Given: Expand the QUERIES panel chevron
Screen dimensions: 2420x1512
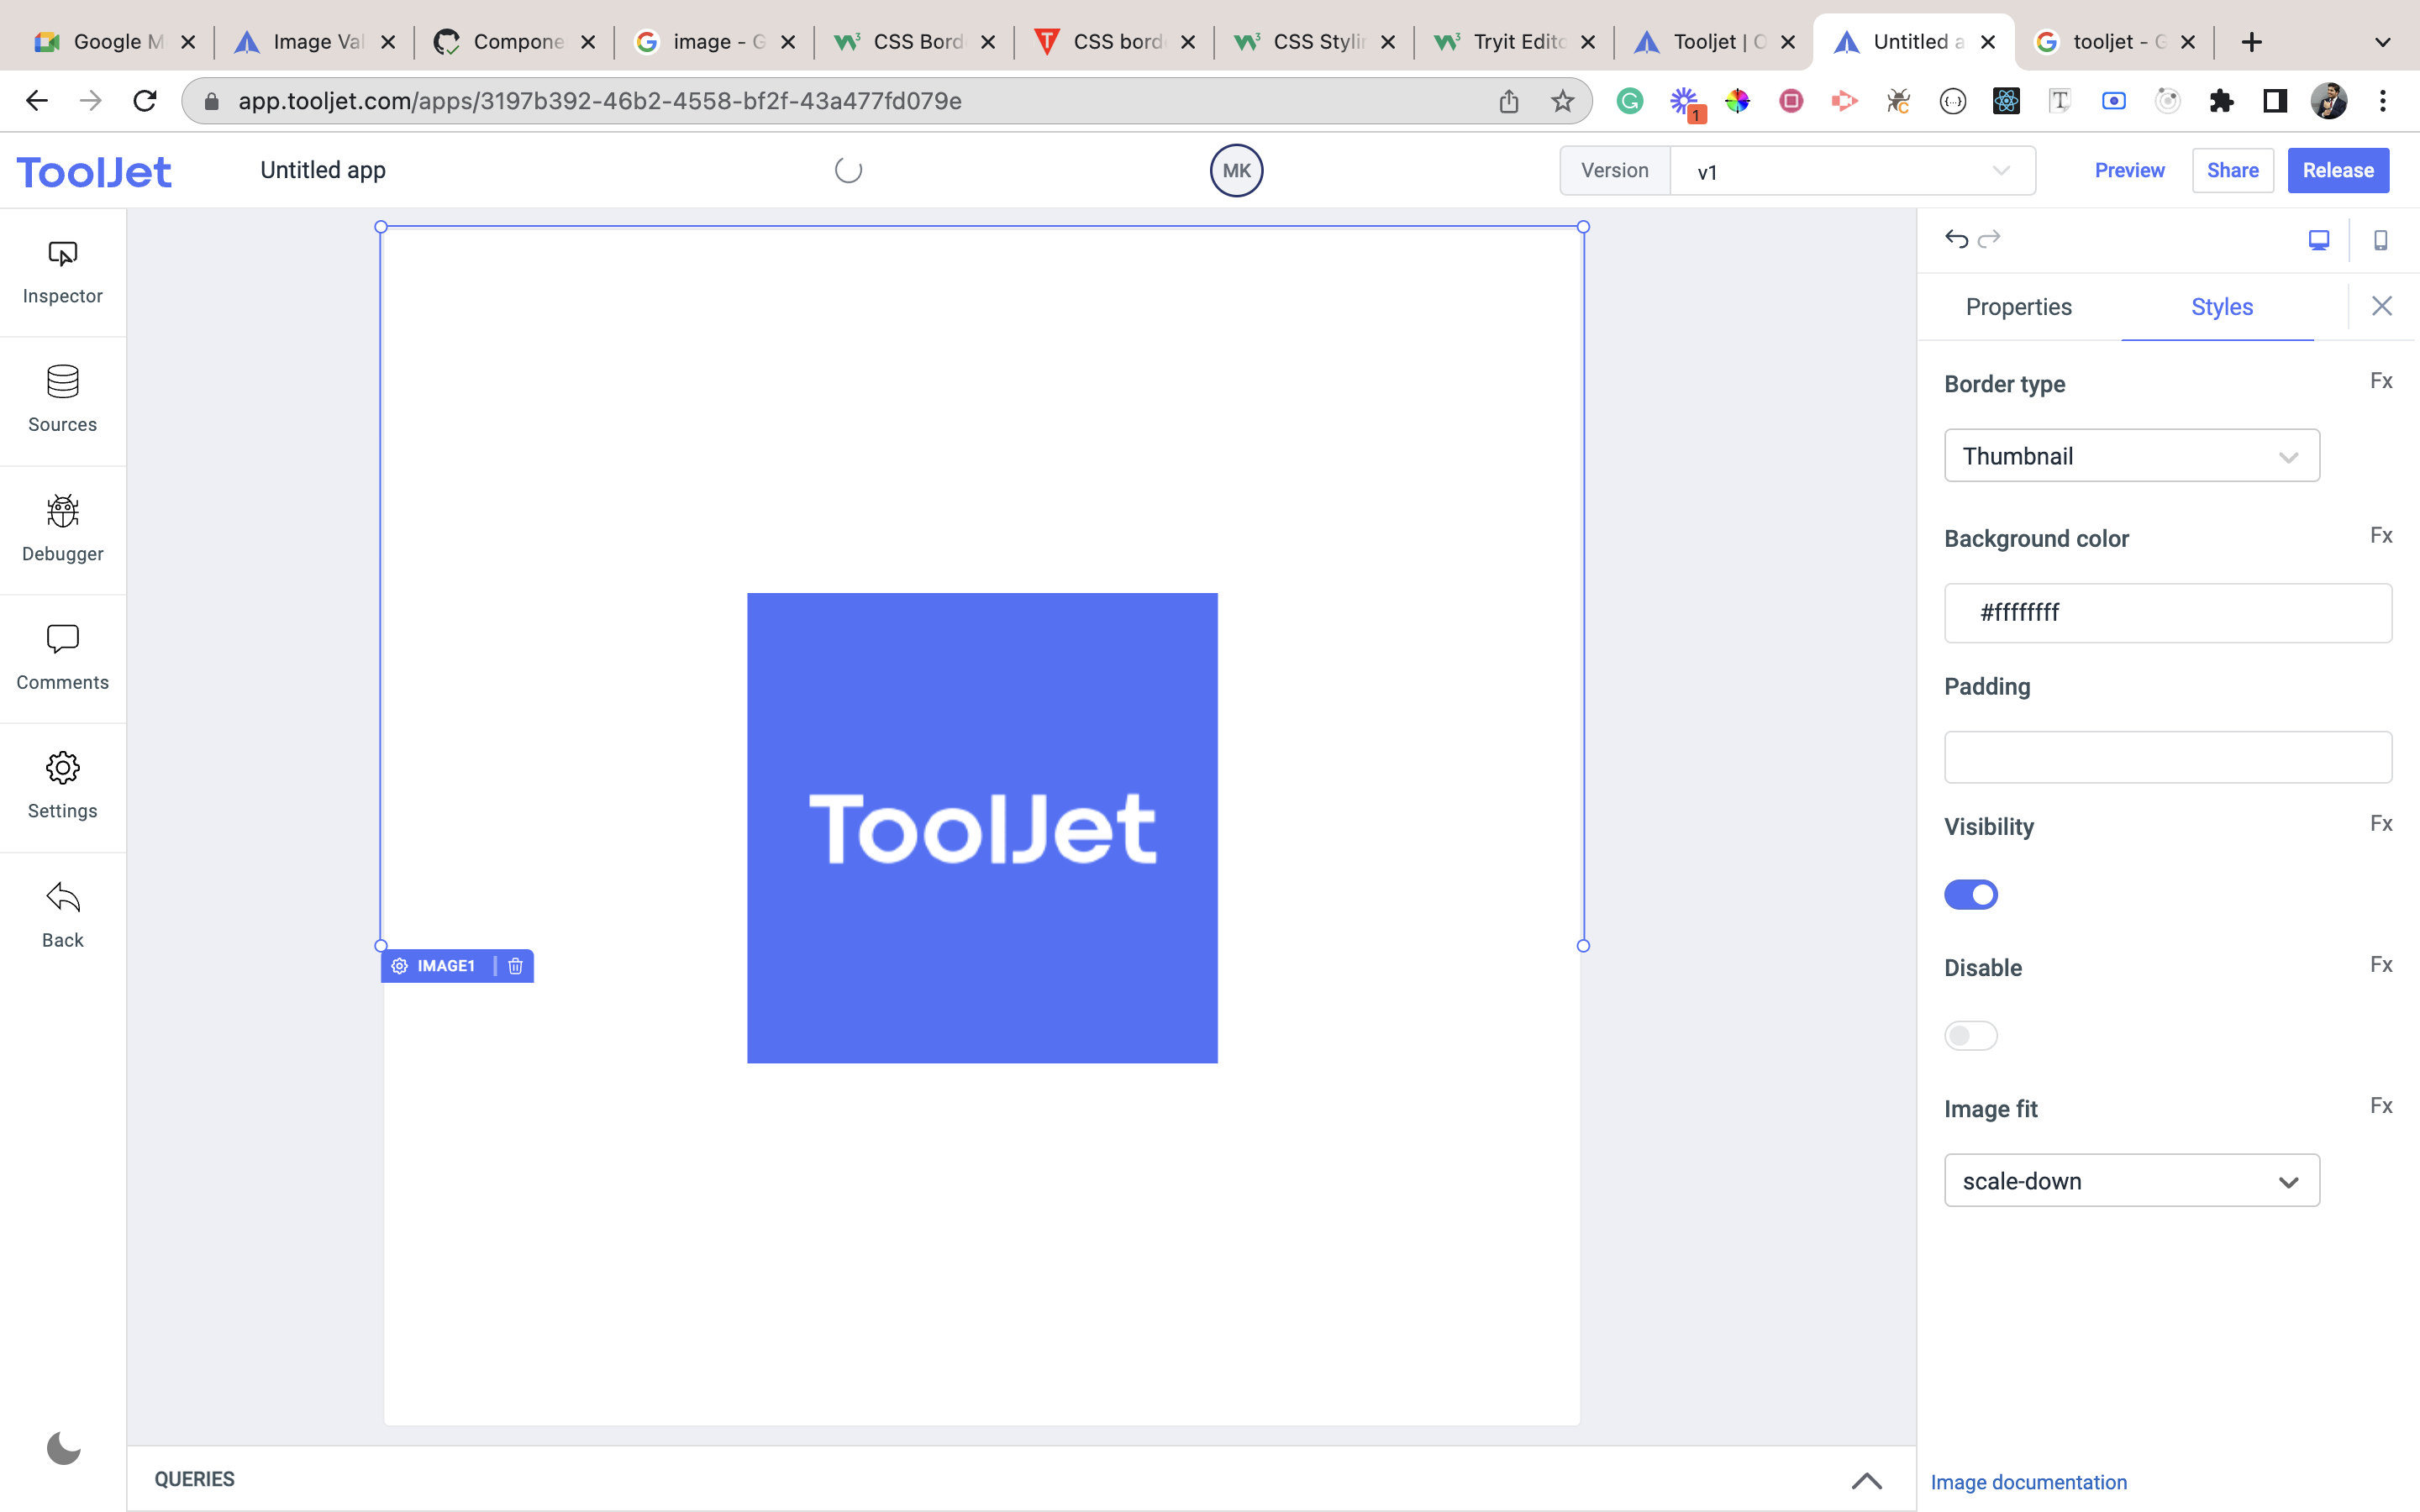Looking at the screenshot, I should pyautogui.click(x=1866, y=1480).
